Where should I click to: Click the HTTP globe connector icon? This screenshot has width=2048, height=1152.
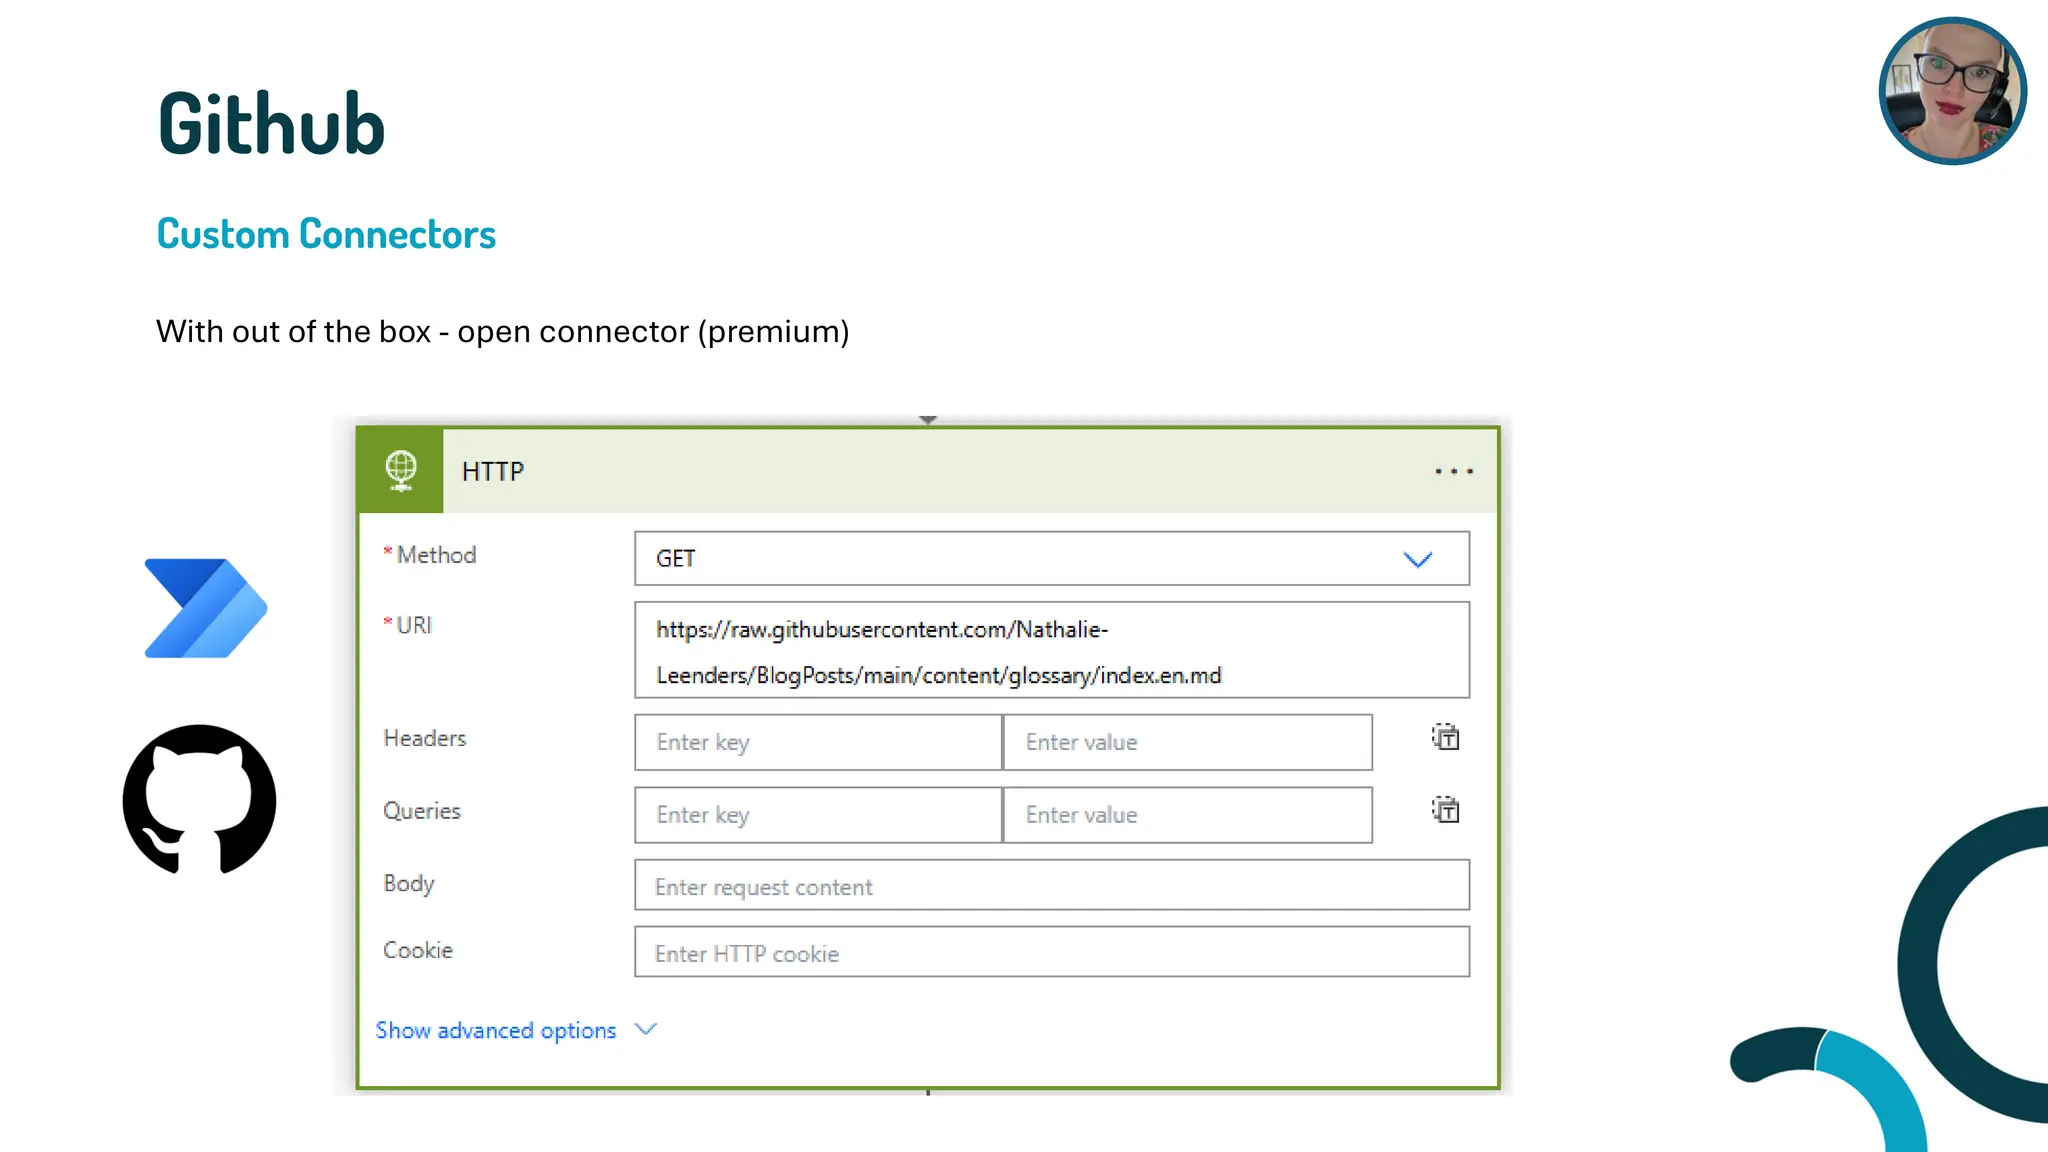[401, 471]
